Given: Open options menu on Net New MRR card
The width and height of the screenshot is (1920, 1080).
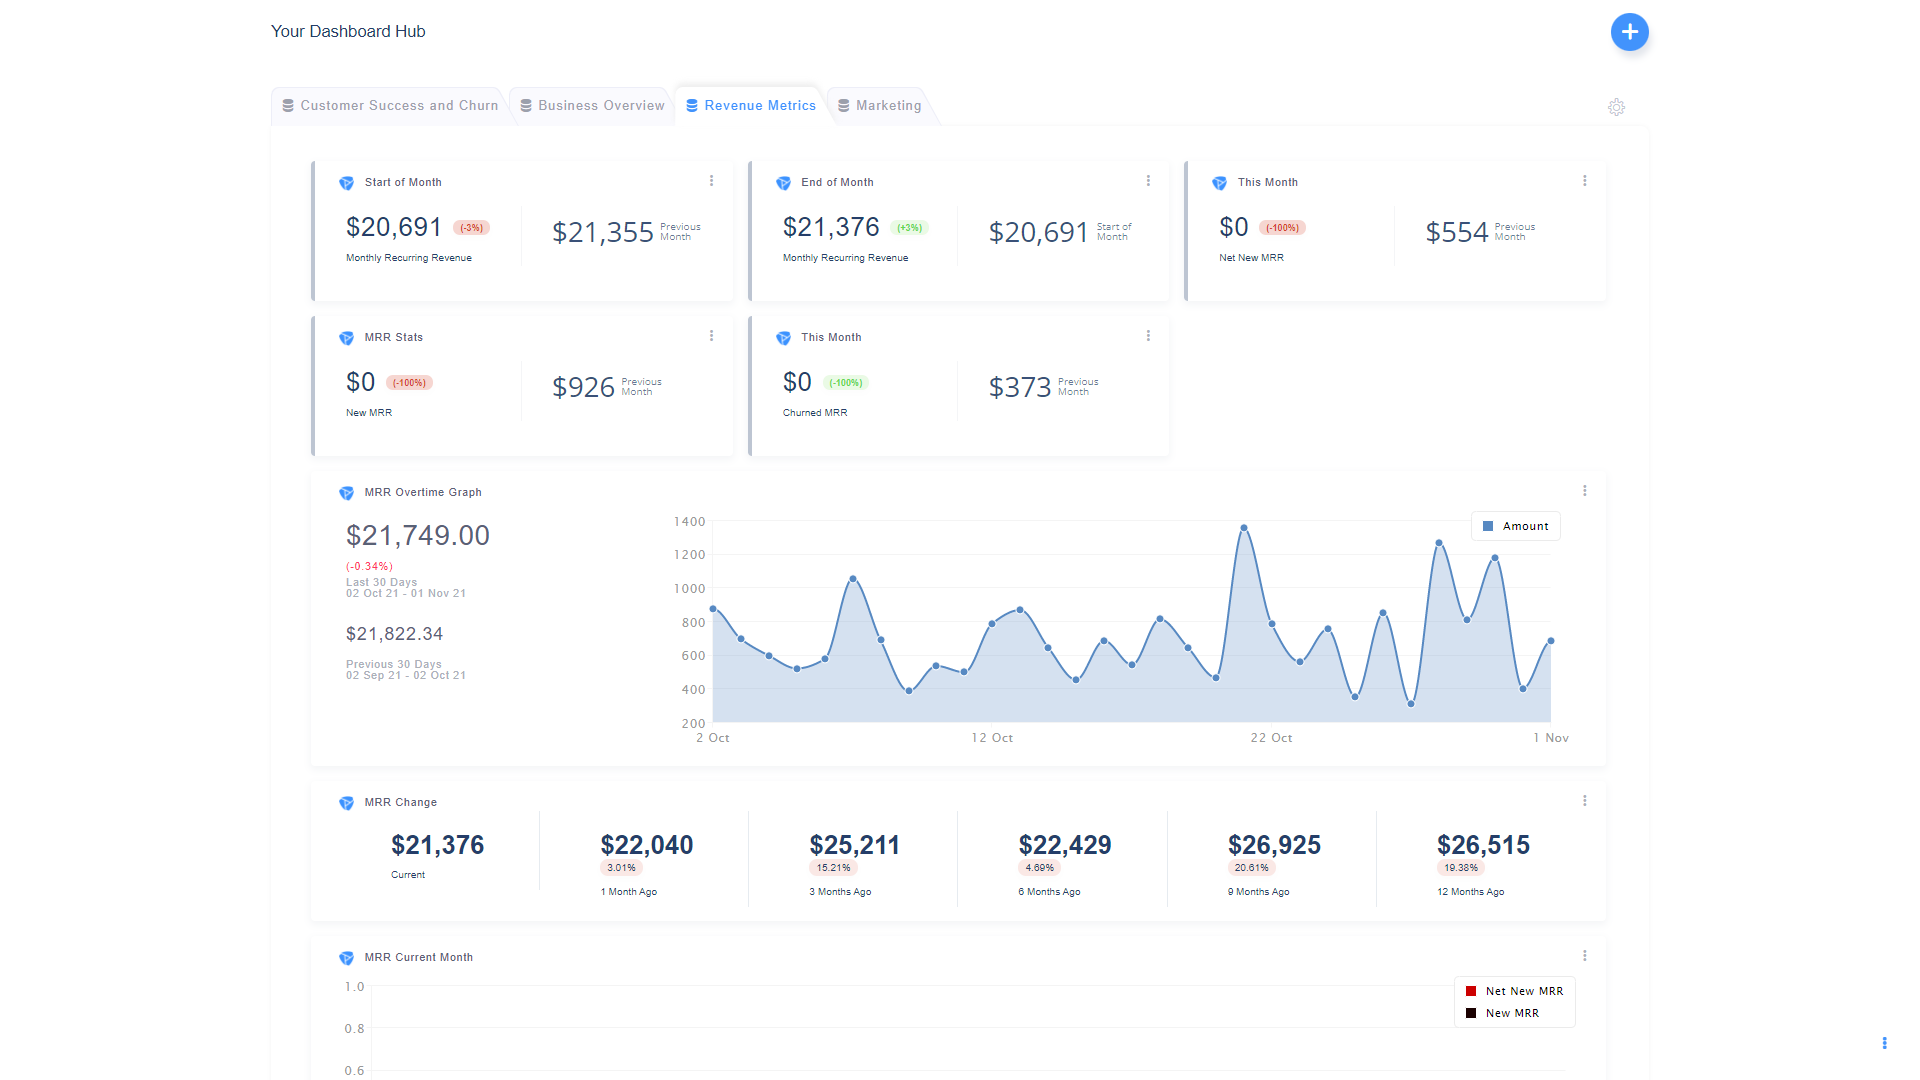Looking at the screenshot, I should (x=1584, y=181).
